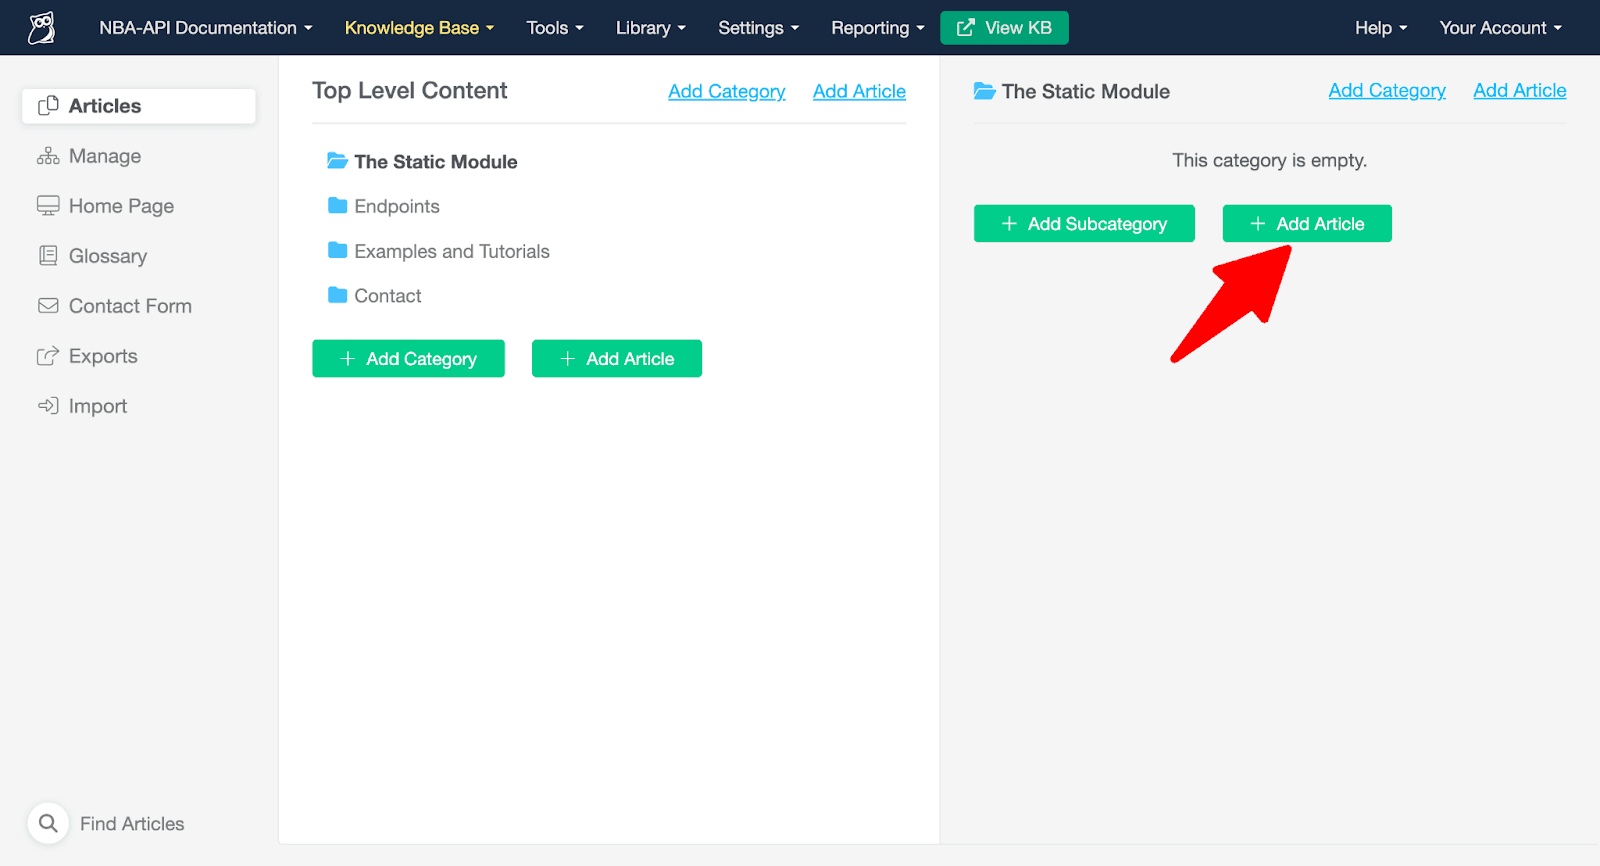Image resolution: width=1600 pixels, height=866 pixels.
Task: Click the View KB button
Action: [1004, 28]
